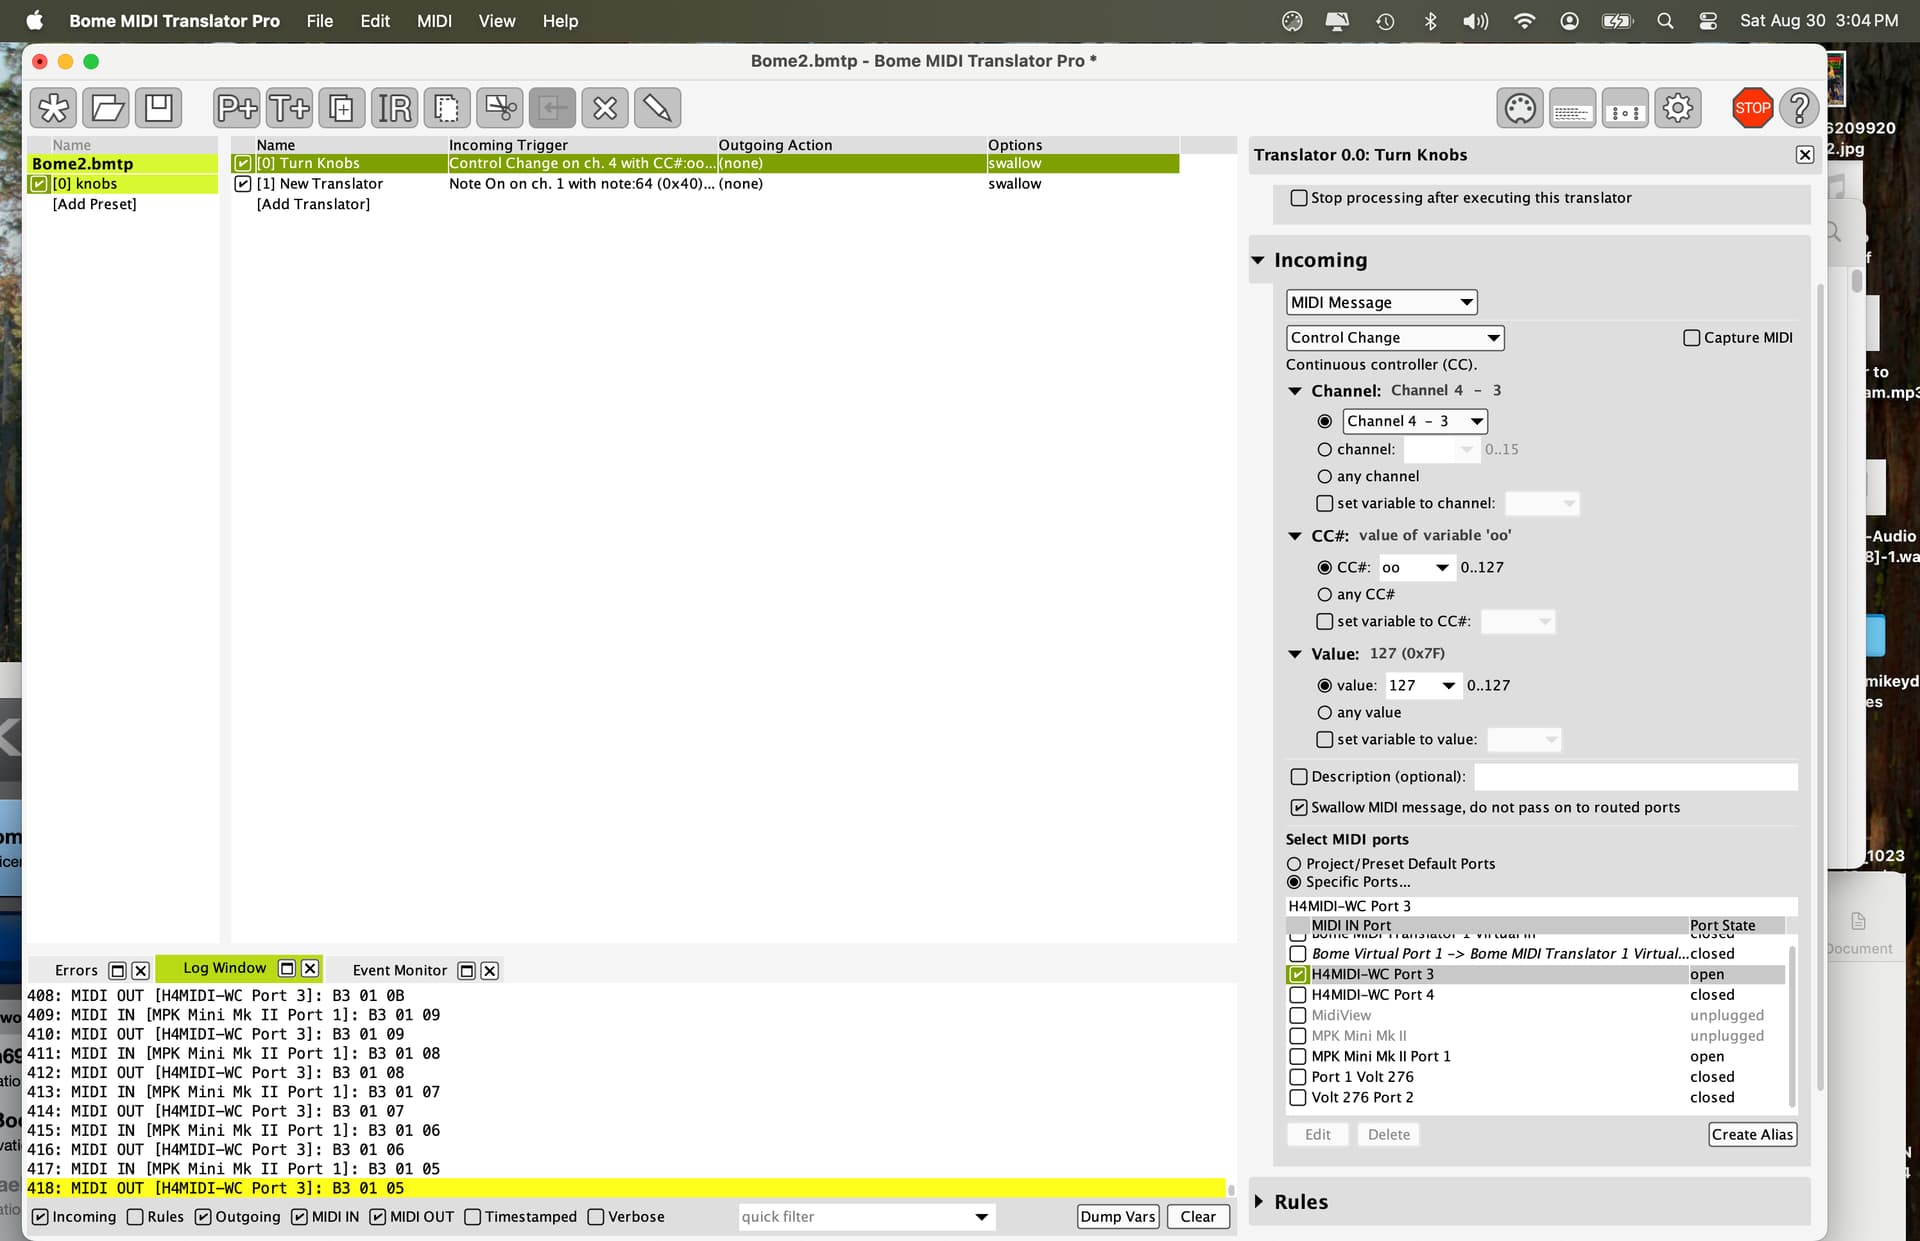Check the MPK Mini Mk II Port 1 box
Image resolution: width=1920 pixels, height=1241 pixels.
coord(1298,1057)
